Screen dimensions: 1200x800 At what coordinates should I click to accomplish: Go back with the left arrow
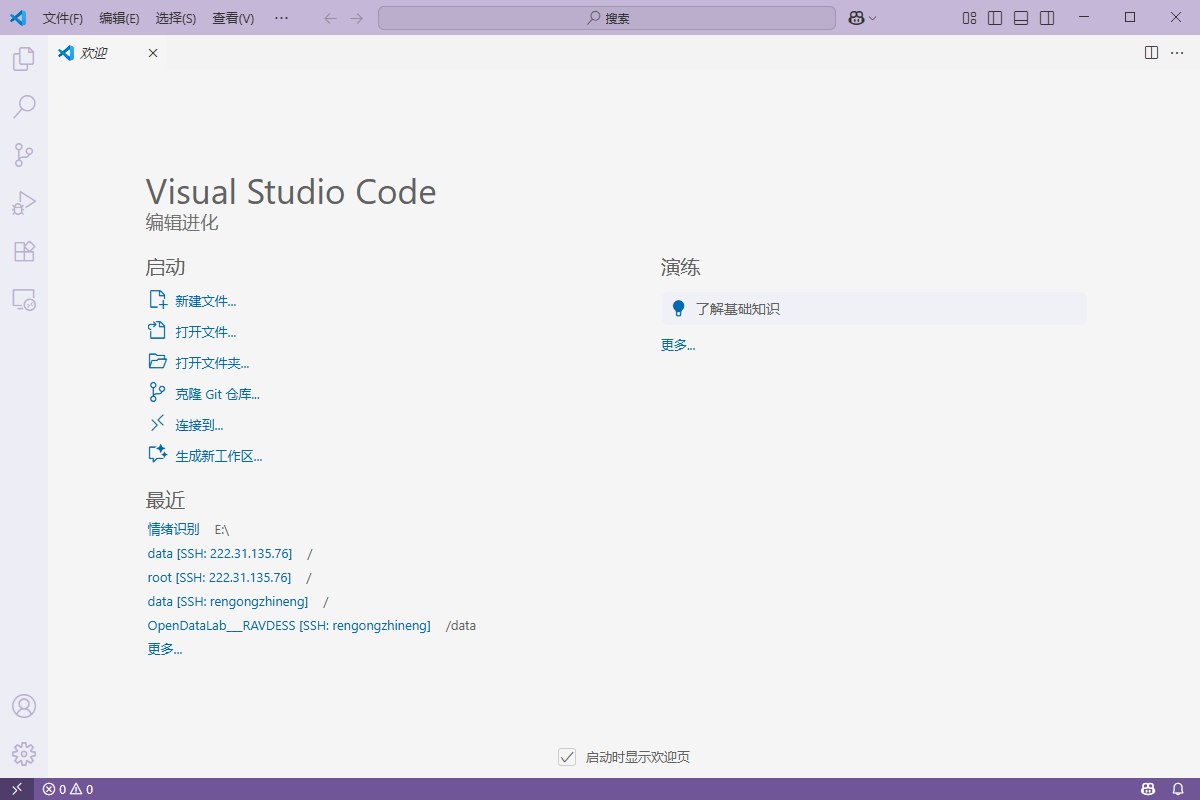pos(330,18)
